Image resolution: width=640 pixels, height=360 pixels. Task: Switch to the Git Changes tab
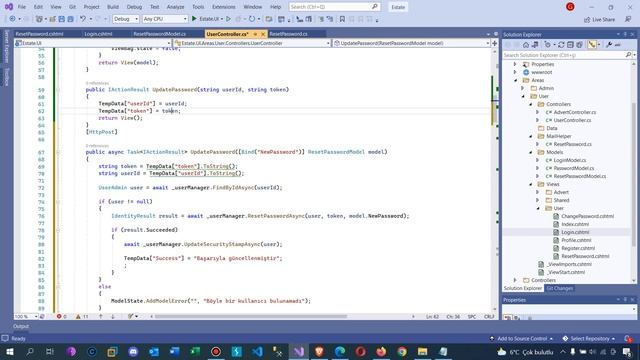tap(560, 289)
